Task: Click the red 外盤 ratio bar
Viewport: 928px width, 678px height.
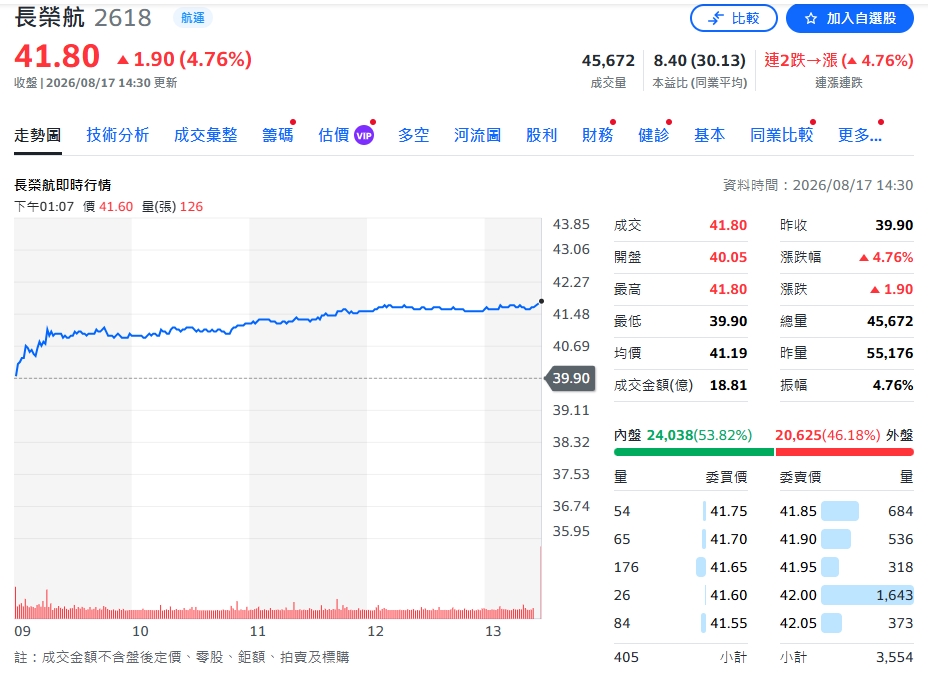Action: pyautogui.click(x=845, y=452)
